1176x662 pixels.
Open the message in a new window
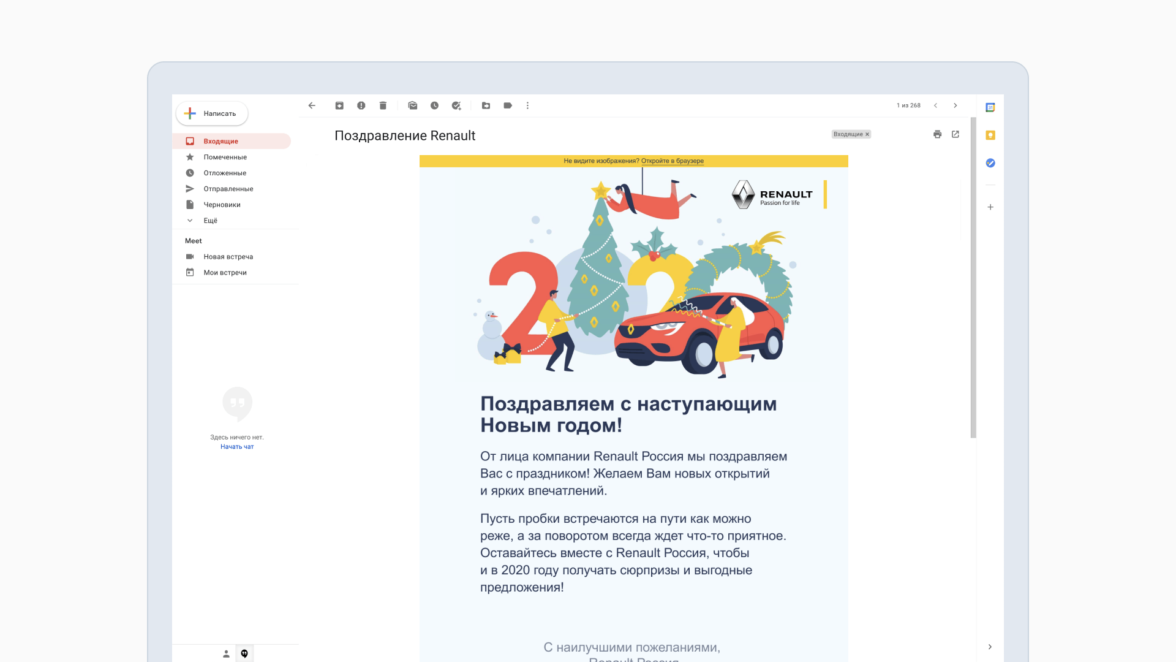955,134
